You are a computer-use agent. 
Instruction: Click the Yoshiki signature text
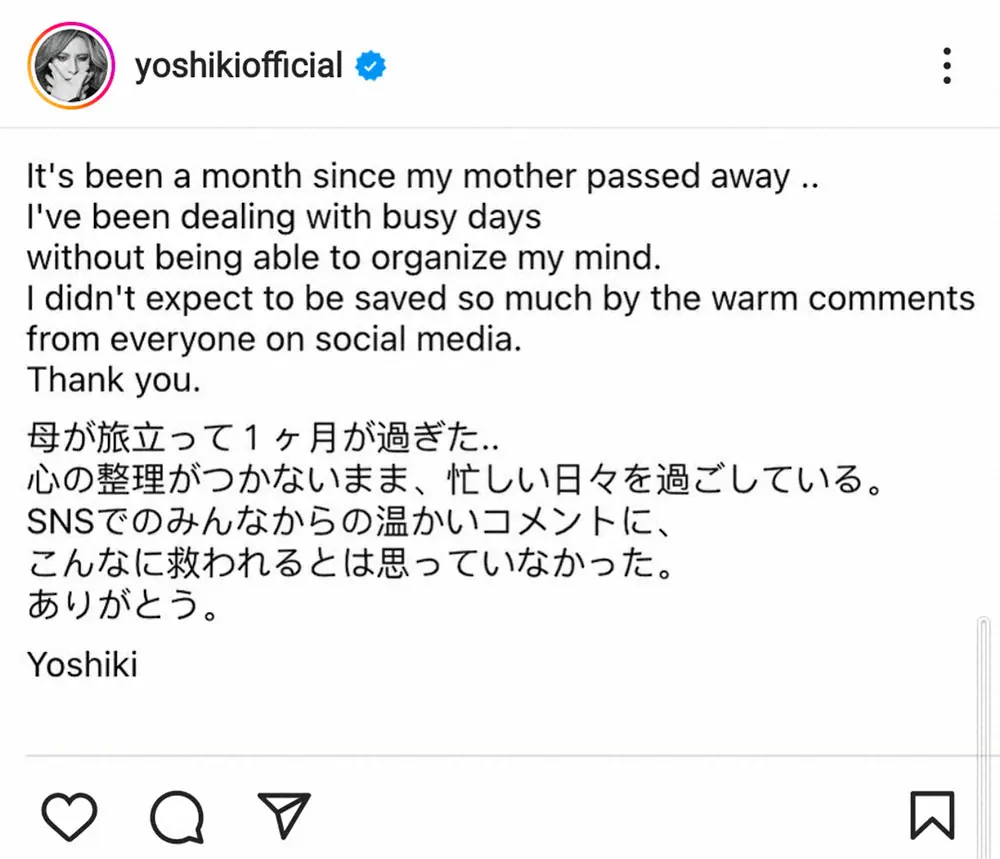[82, 664]
